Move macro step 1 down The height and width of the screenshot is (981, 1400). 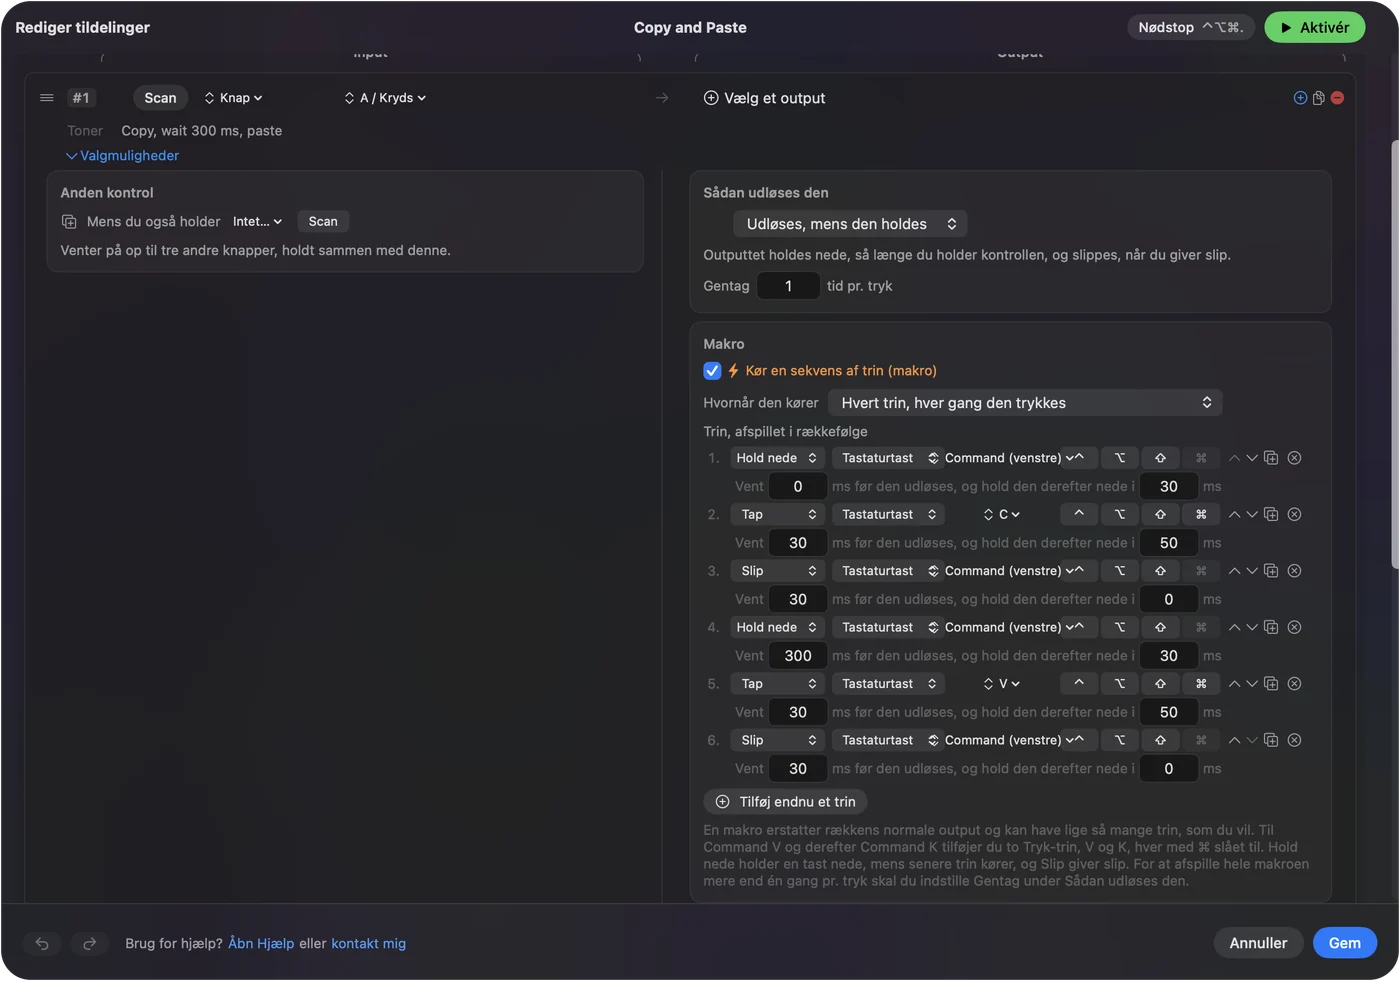1252,458
